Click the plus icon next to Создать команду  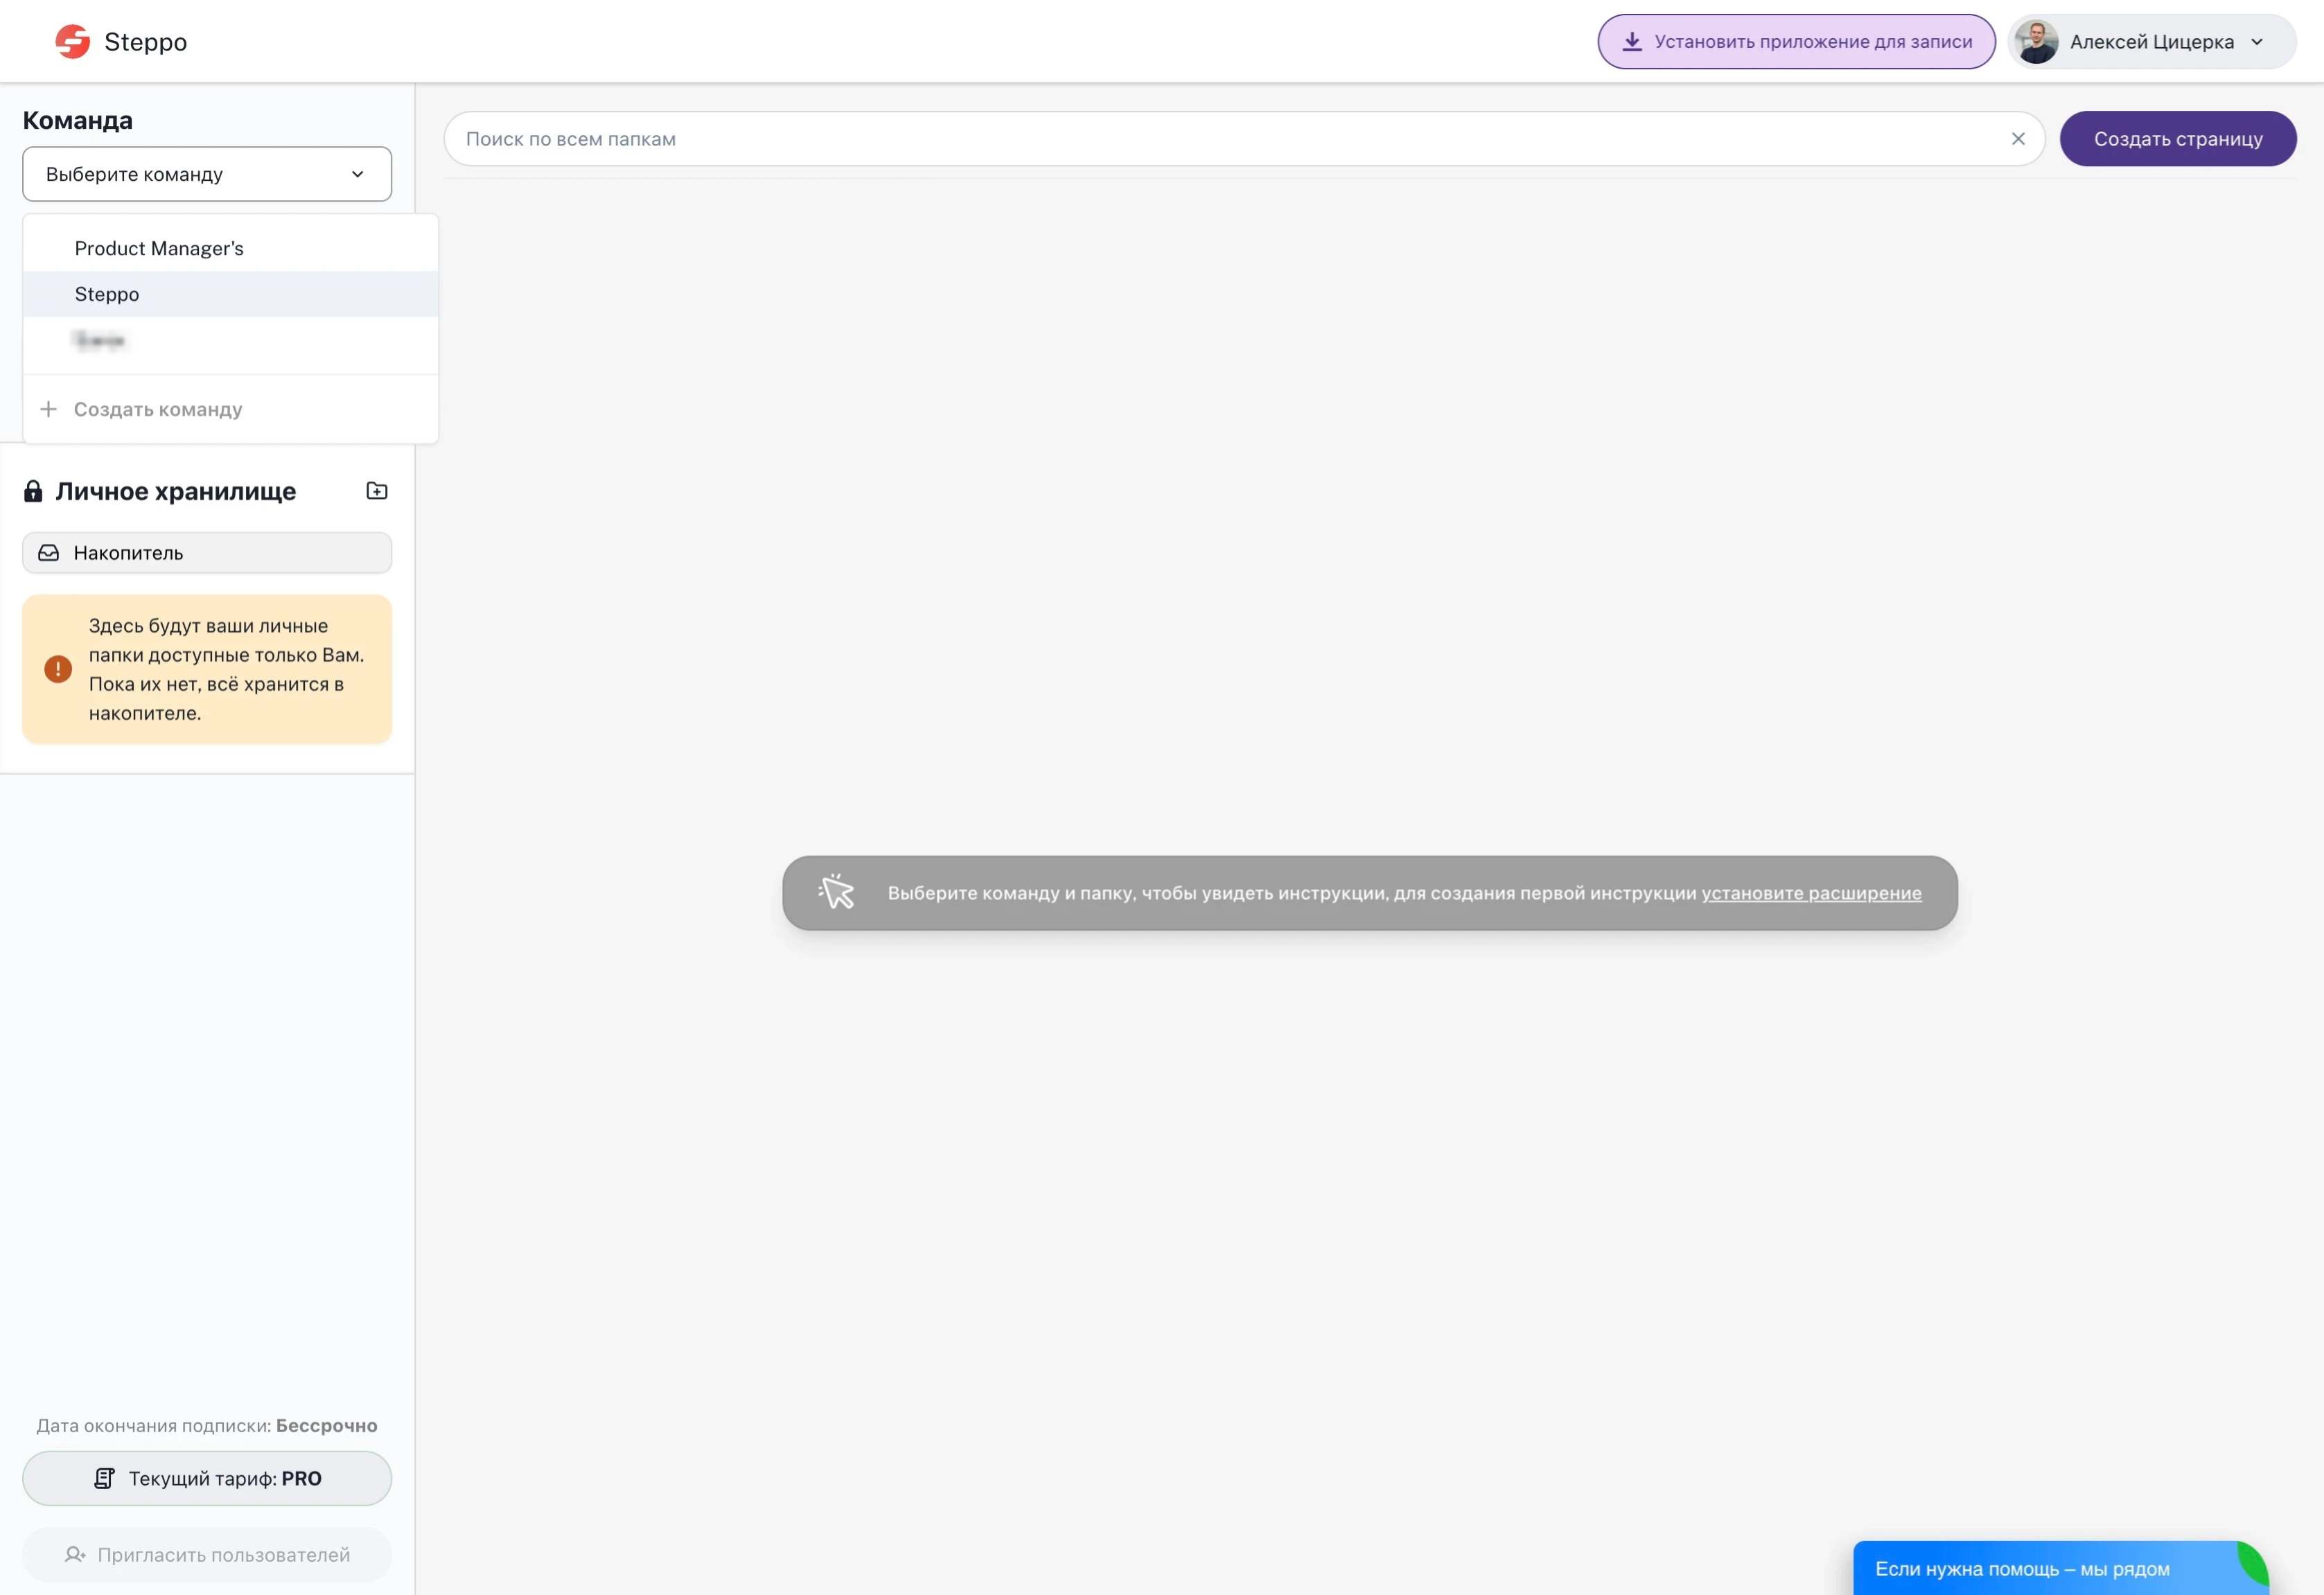pyautogui.click(x=48, y=409)
